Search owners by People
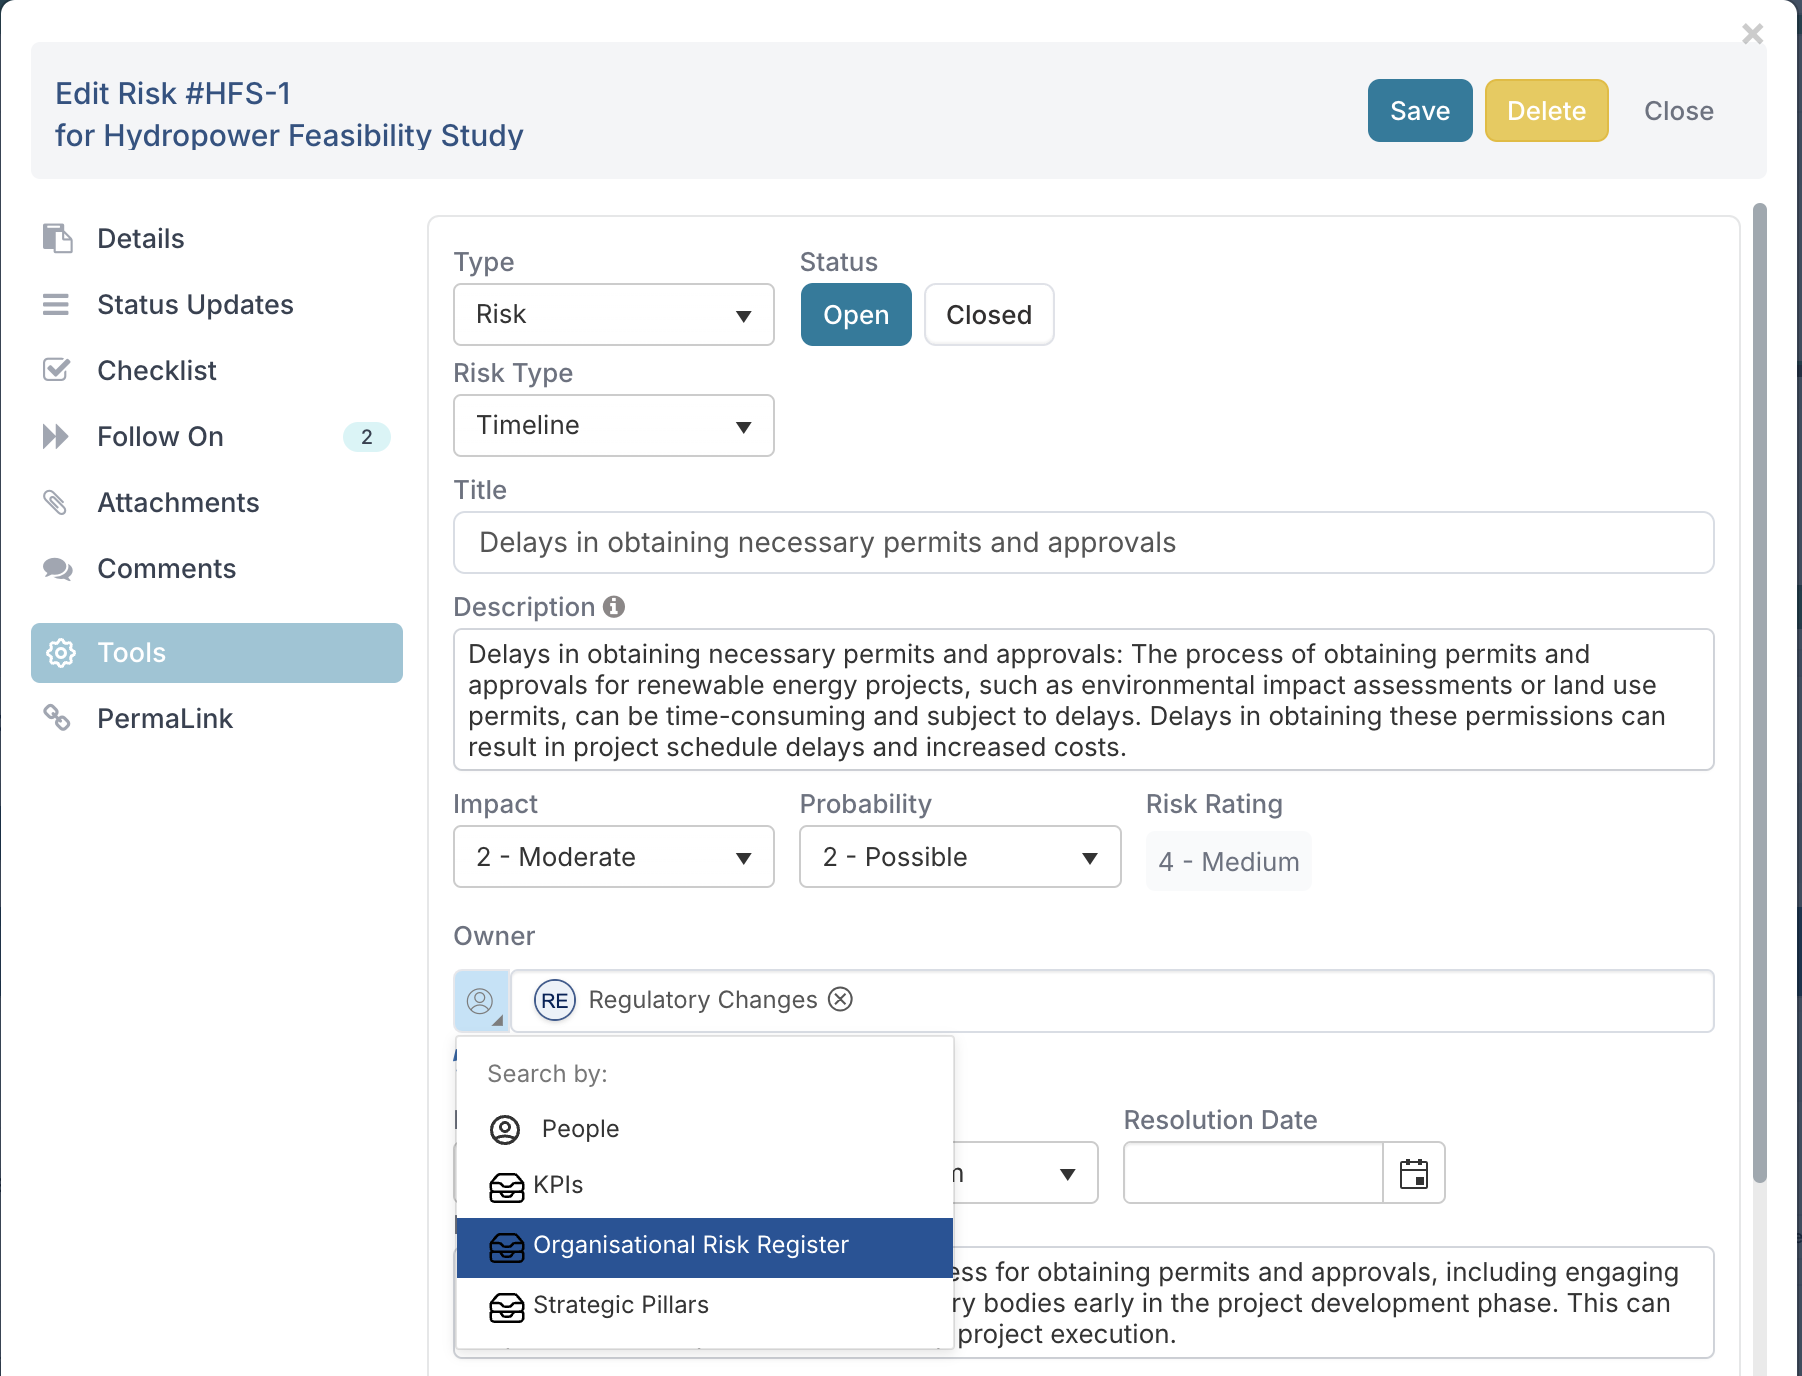Image resolution: width=1802 pixels, height=1376 pixels. click(x=705, y=1129)
